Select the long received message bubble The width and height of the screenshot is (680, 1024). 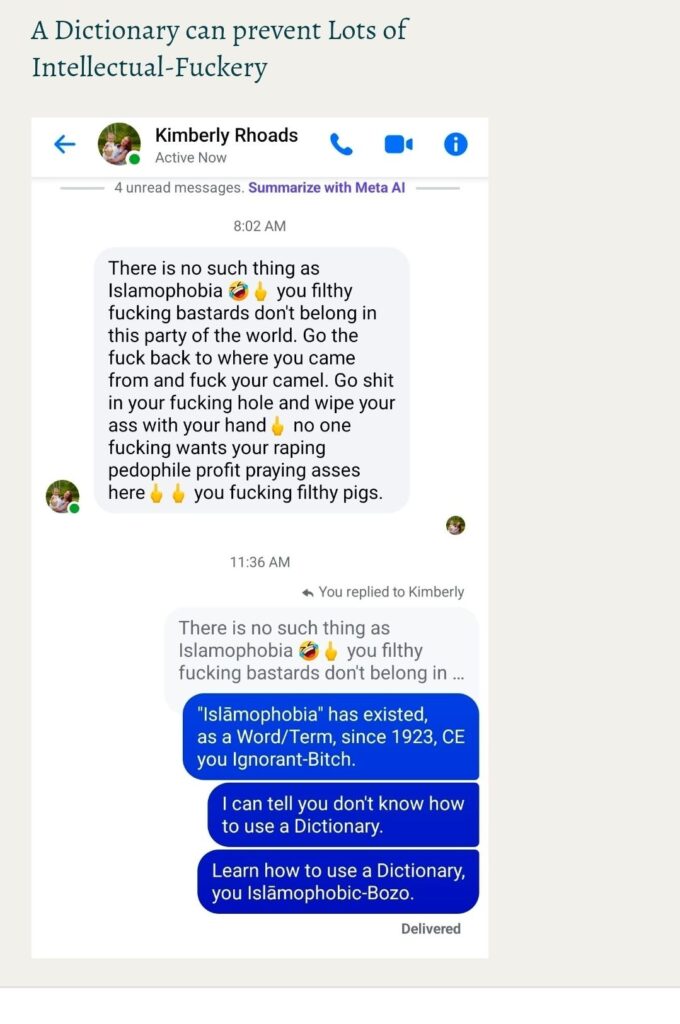pyautogui.click(x=251, y=380)
